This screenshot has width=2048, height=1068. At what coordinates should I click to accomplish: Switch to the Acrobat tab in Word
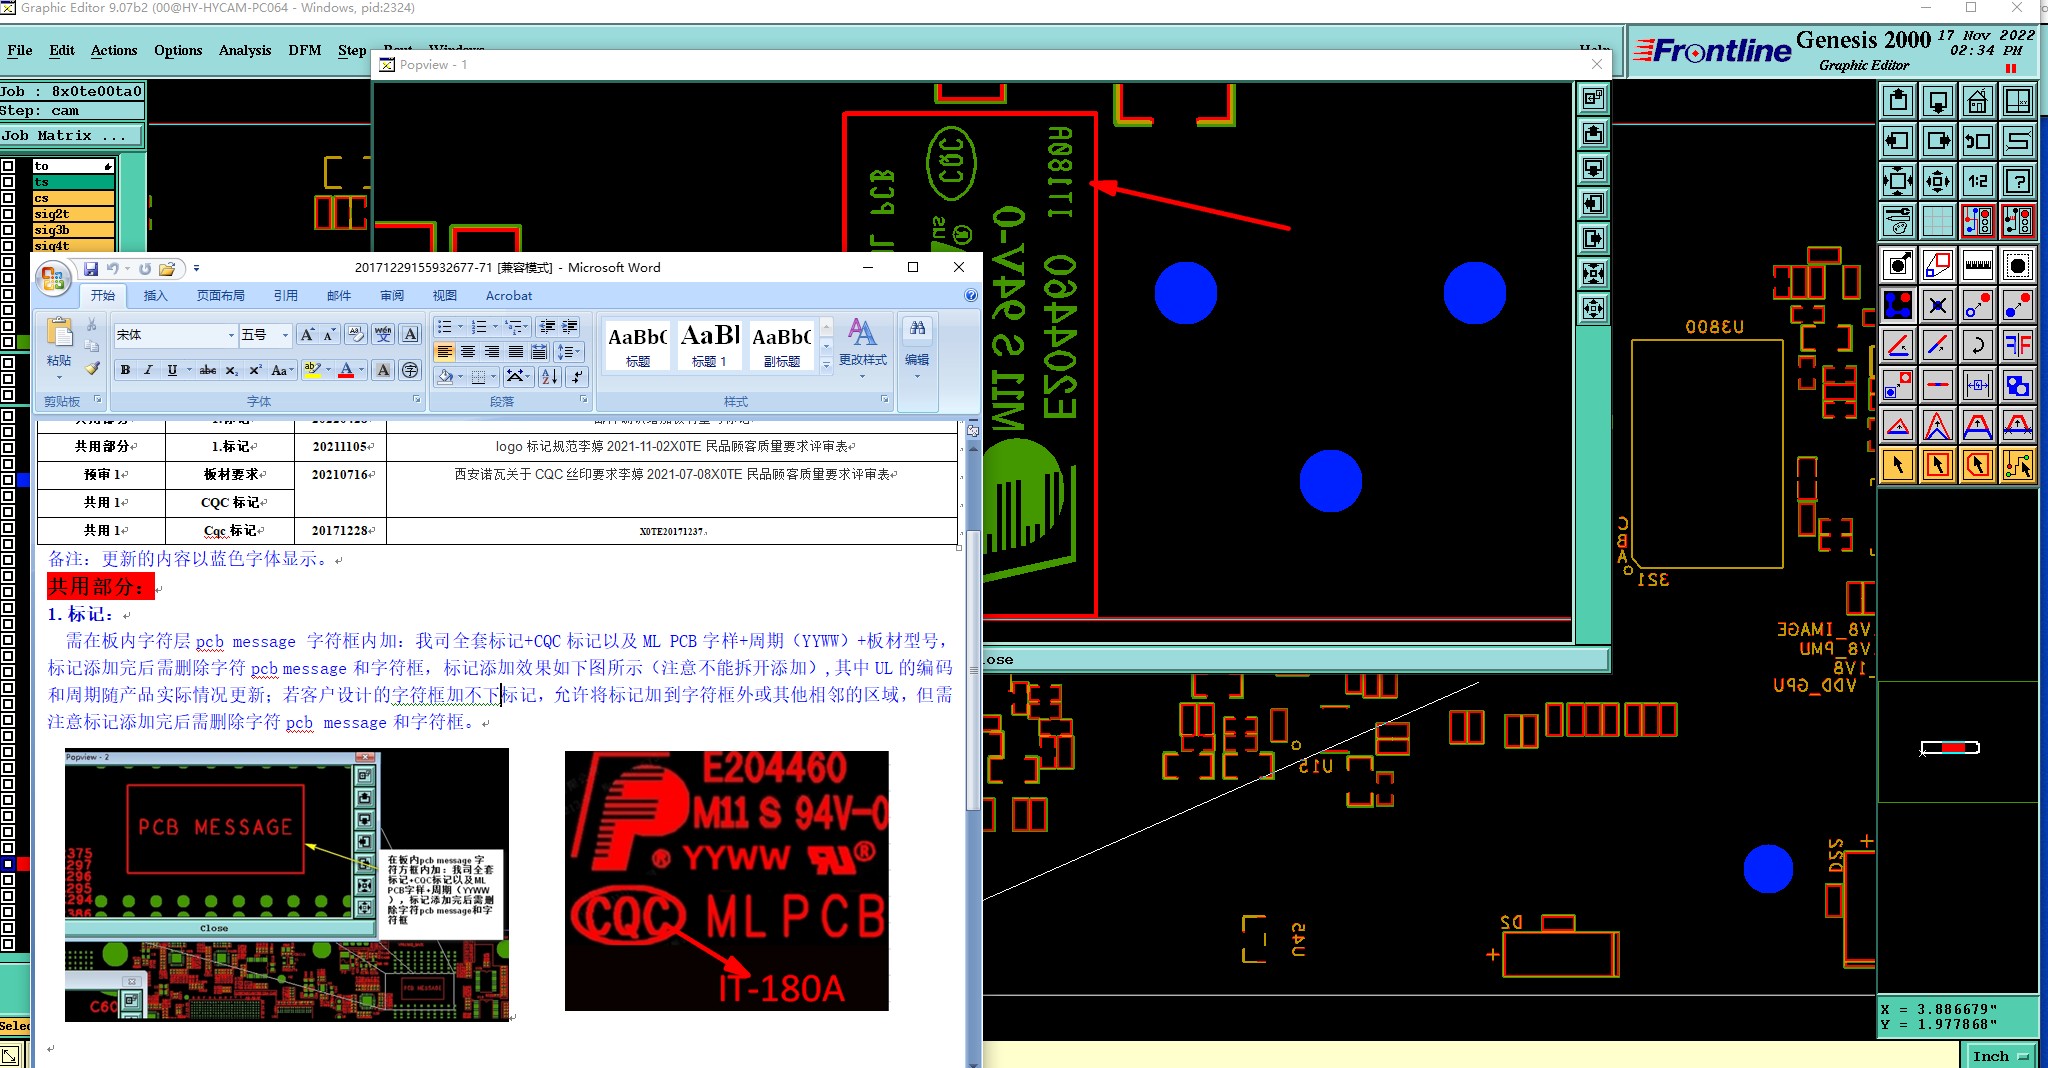click(x=509, y=296)
